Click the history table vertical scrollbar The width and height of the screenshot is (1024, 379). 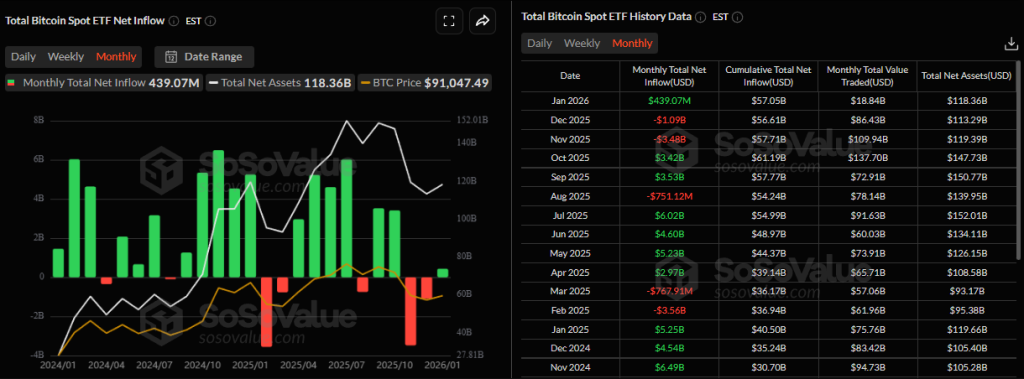pos(1019,160)
